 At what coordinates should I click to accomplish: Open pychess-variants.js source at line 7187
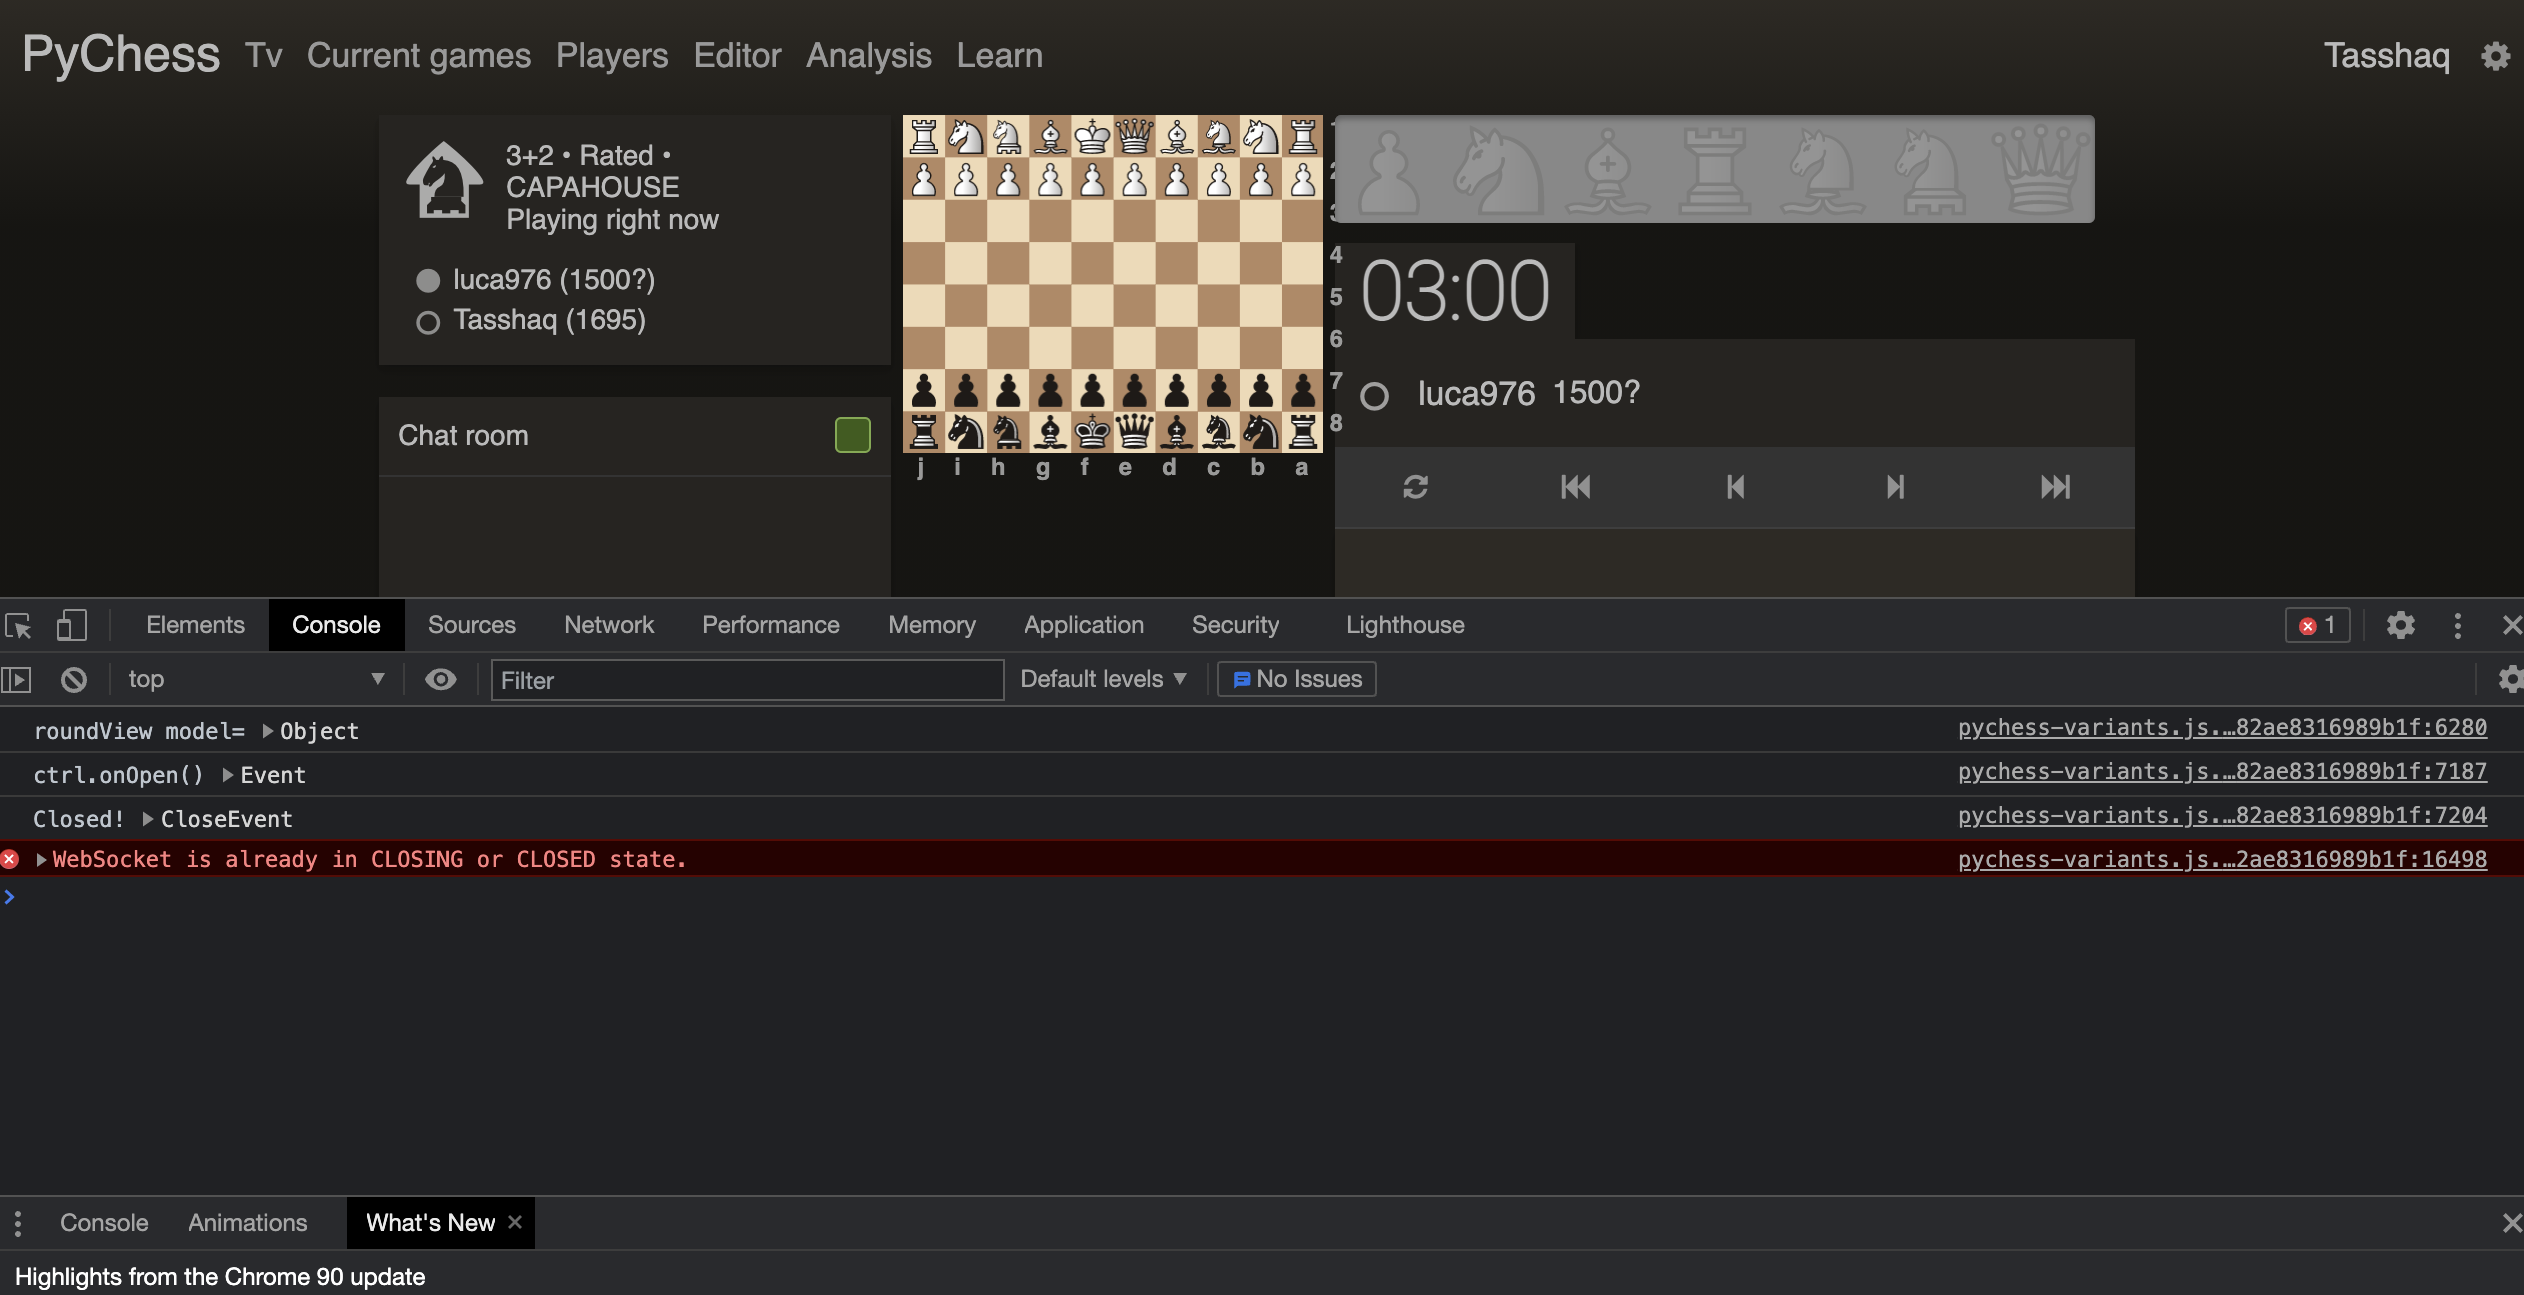[2222, 772]
